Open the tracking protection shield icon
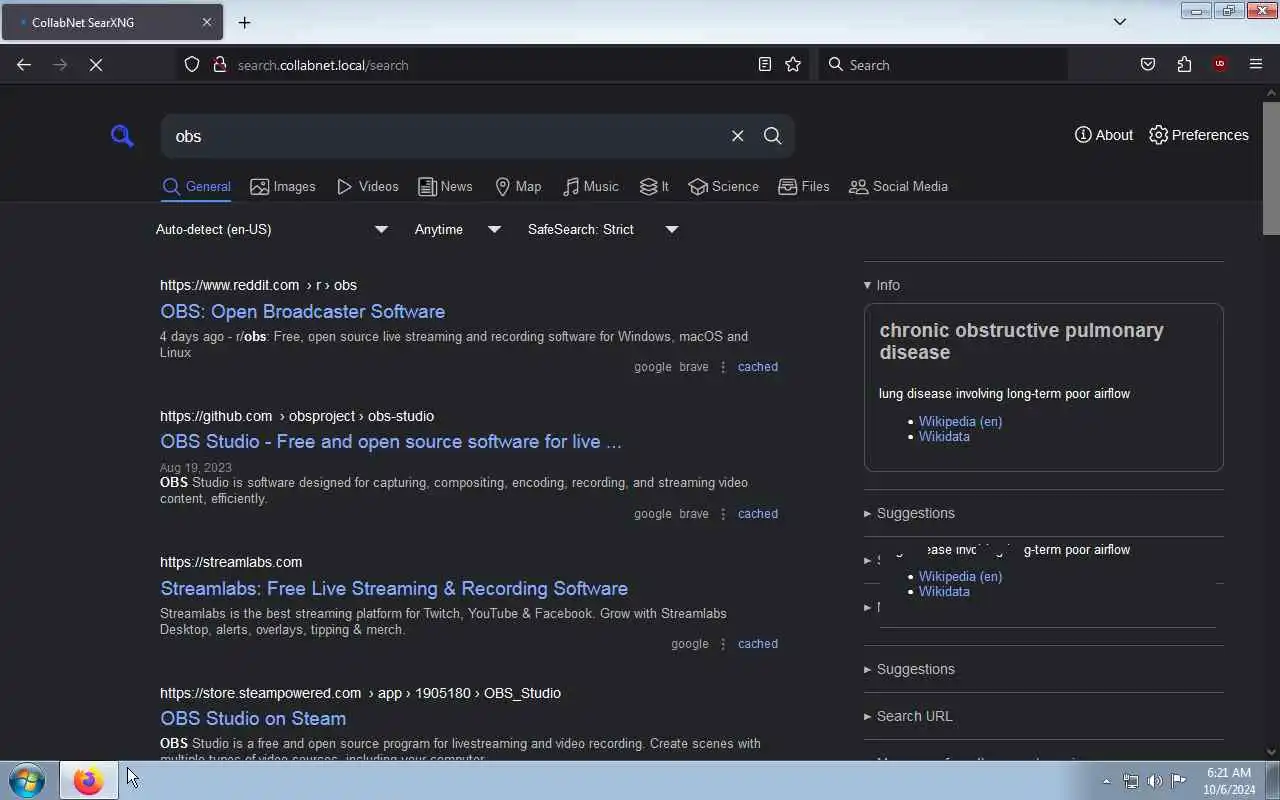1280x800 pixels. pos(192,65)
